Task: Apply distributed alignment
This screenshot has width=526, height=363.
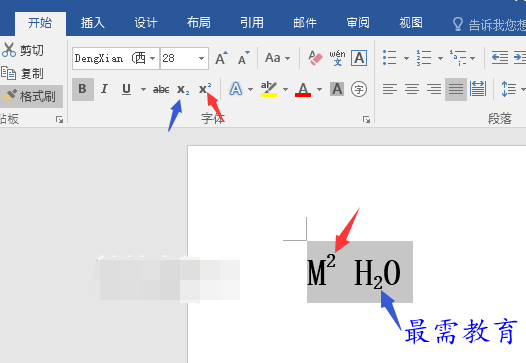Action: [478, 89]
